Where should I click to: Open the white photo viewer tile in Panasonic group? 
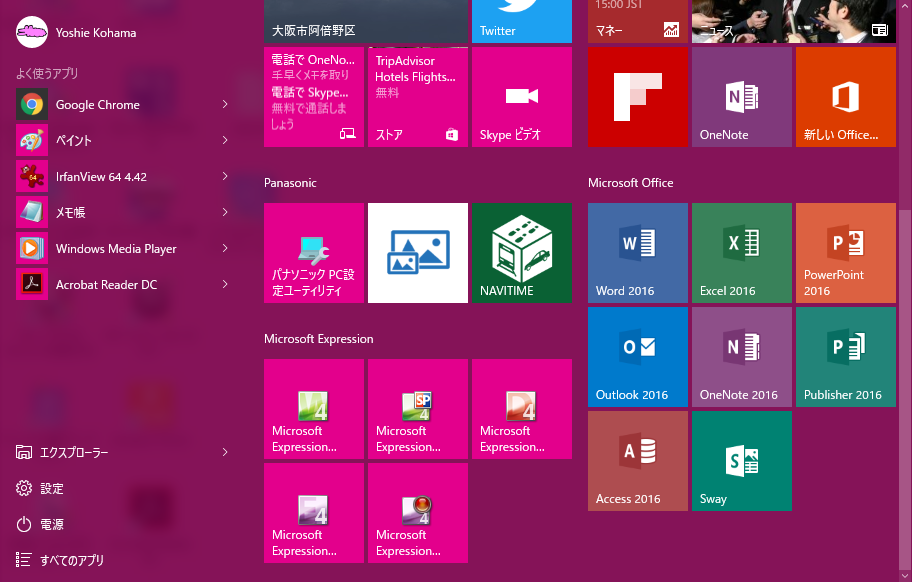click(x=418, y=253)
